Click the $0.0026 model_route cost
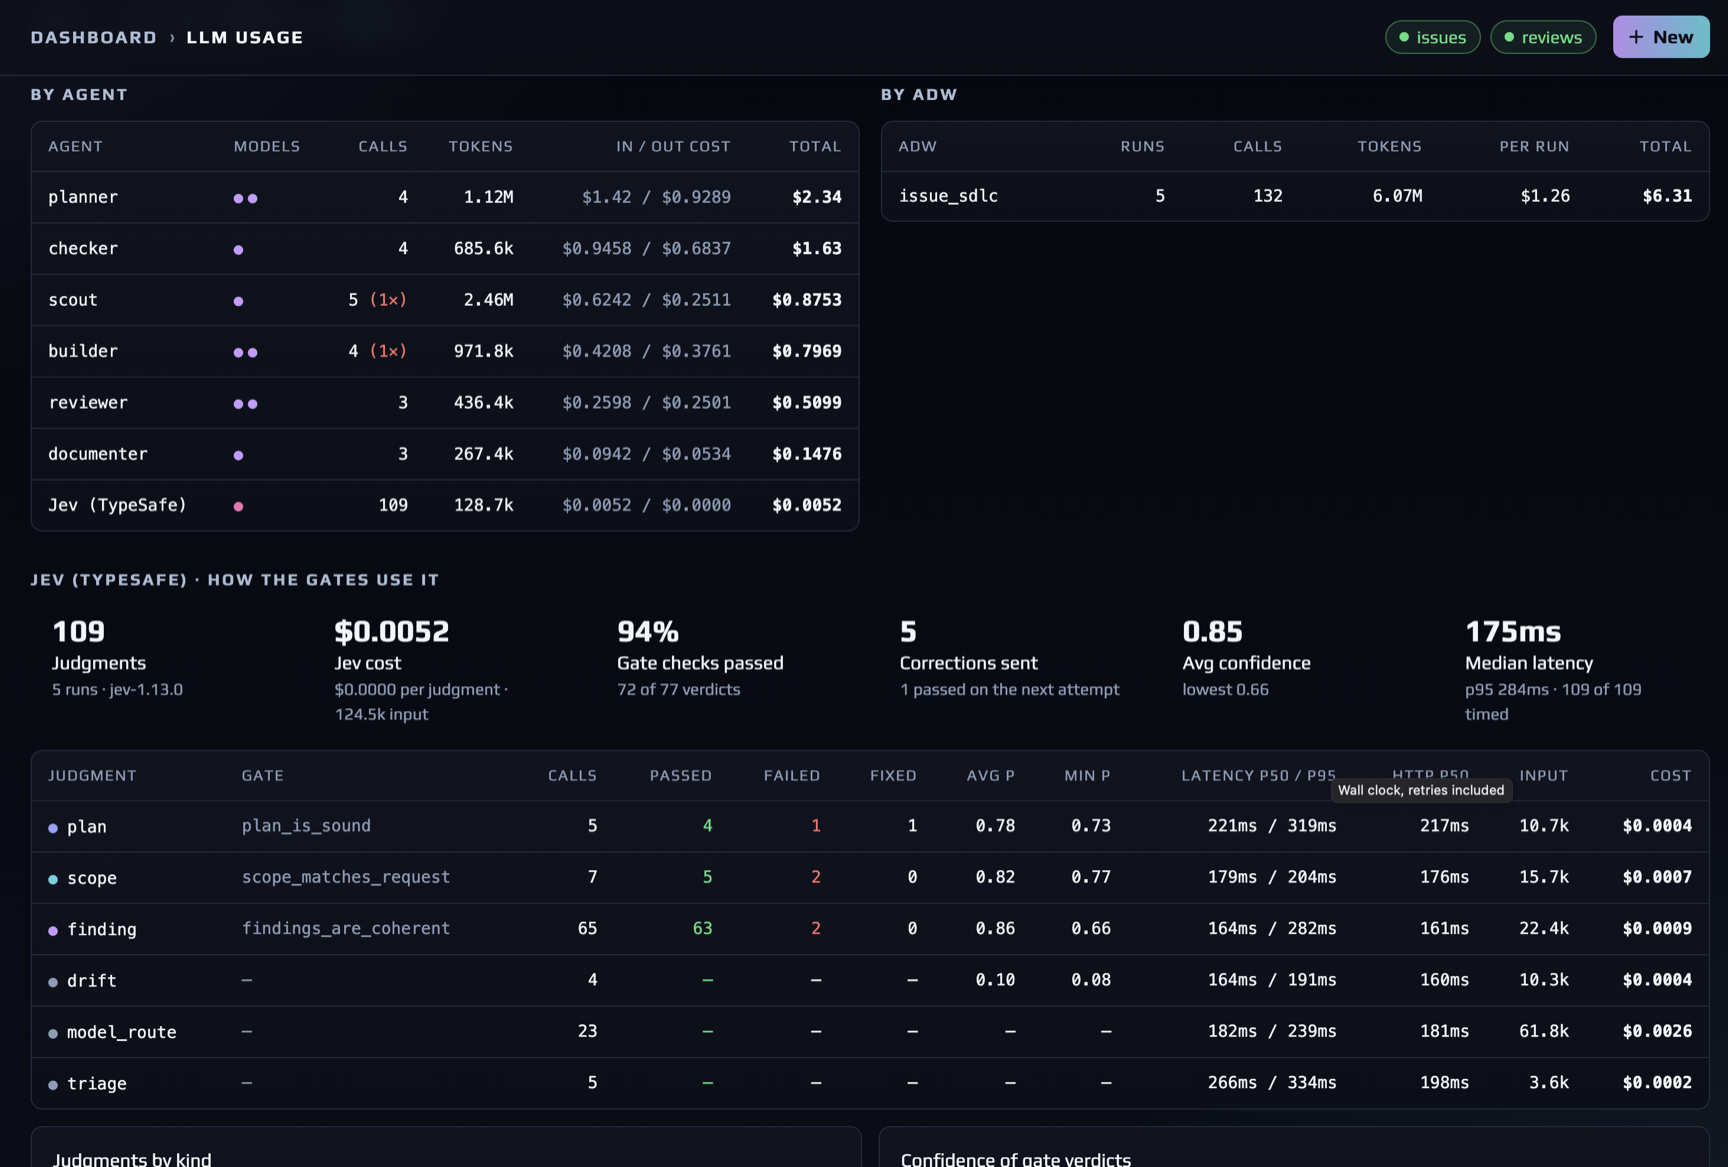Image resolution: width=1728 pixels, height=1167 pixels. point(1657,1031)
